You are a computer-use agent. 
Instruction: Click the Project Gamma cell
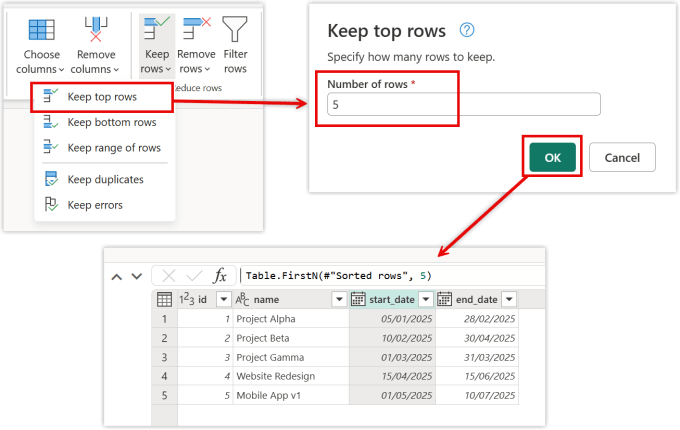pyautogui.click(x=291, y=357)
